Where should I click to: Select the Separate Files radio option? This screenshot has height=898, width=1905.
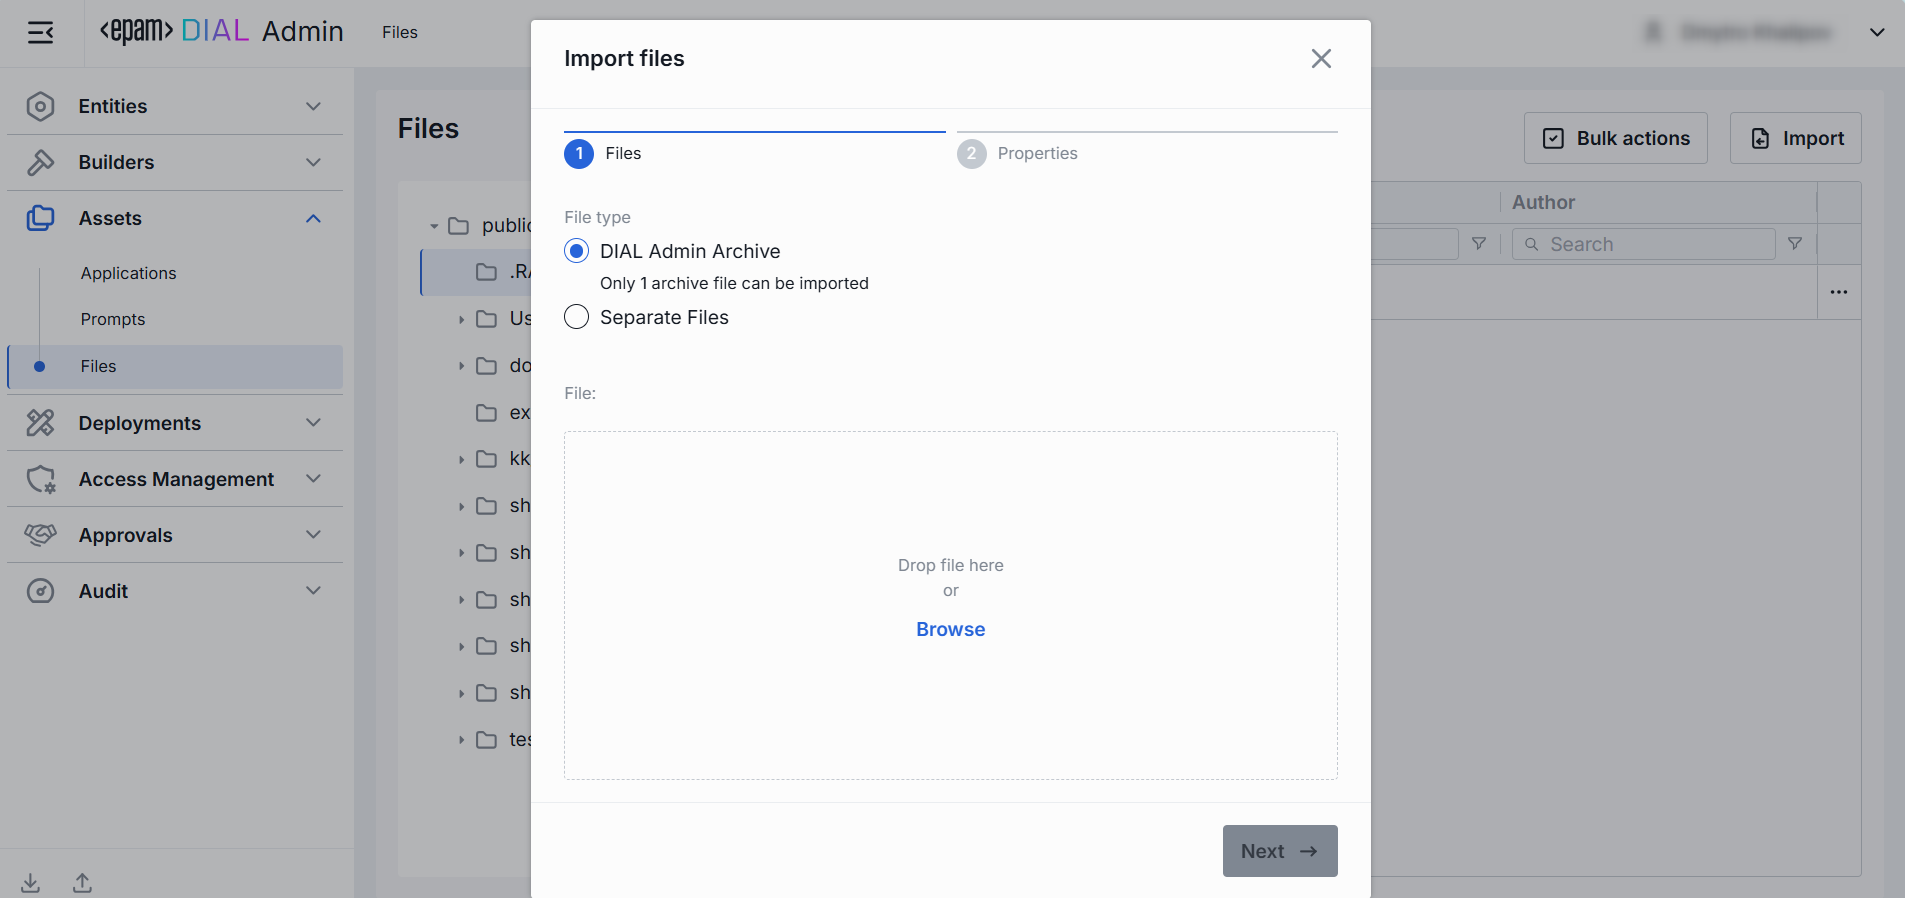click(x=577, y=317)
